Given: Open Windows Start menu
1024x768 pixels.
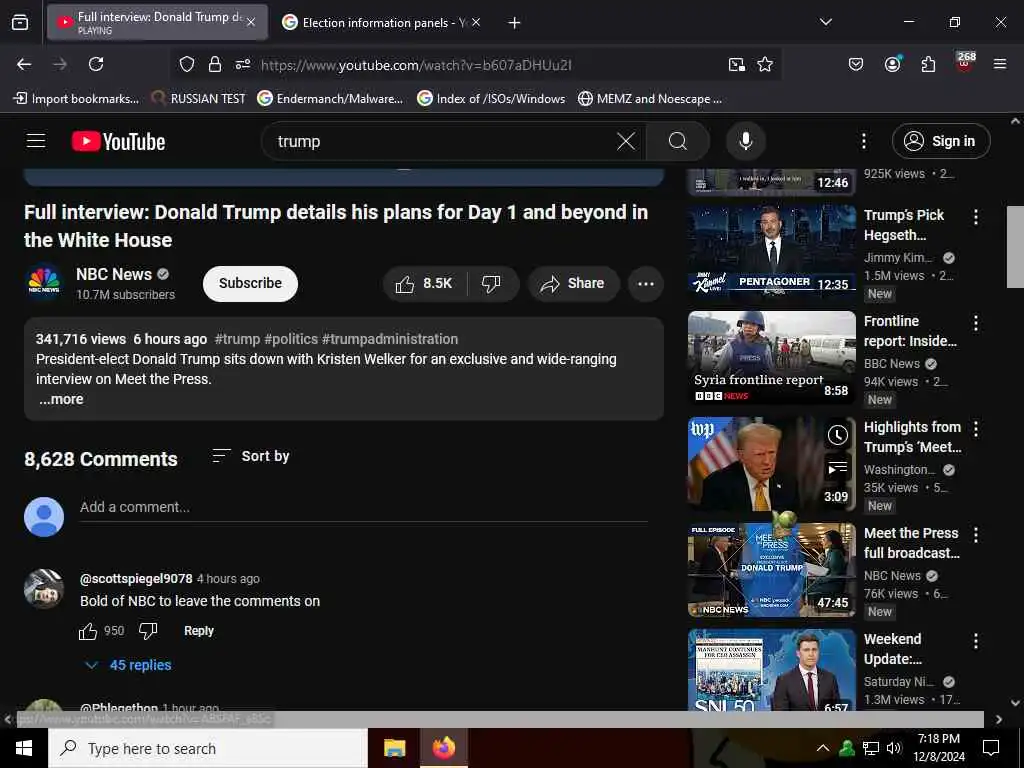Looking at the screenshot, I should (24, 748).
